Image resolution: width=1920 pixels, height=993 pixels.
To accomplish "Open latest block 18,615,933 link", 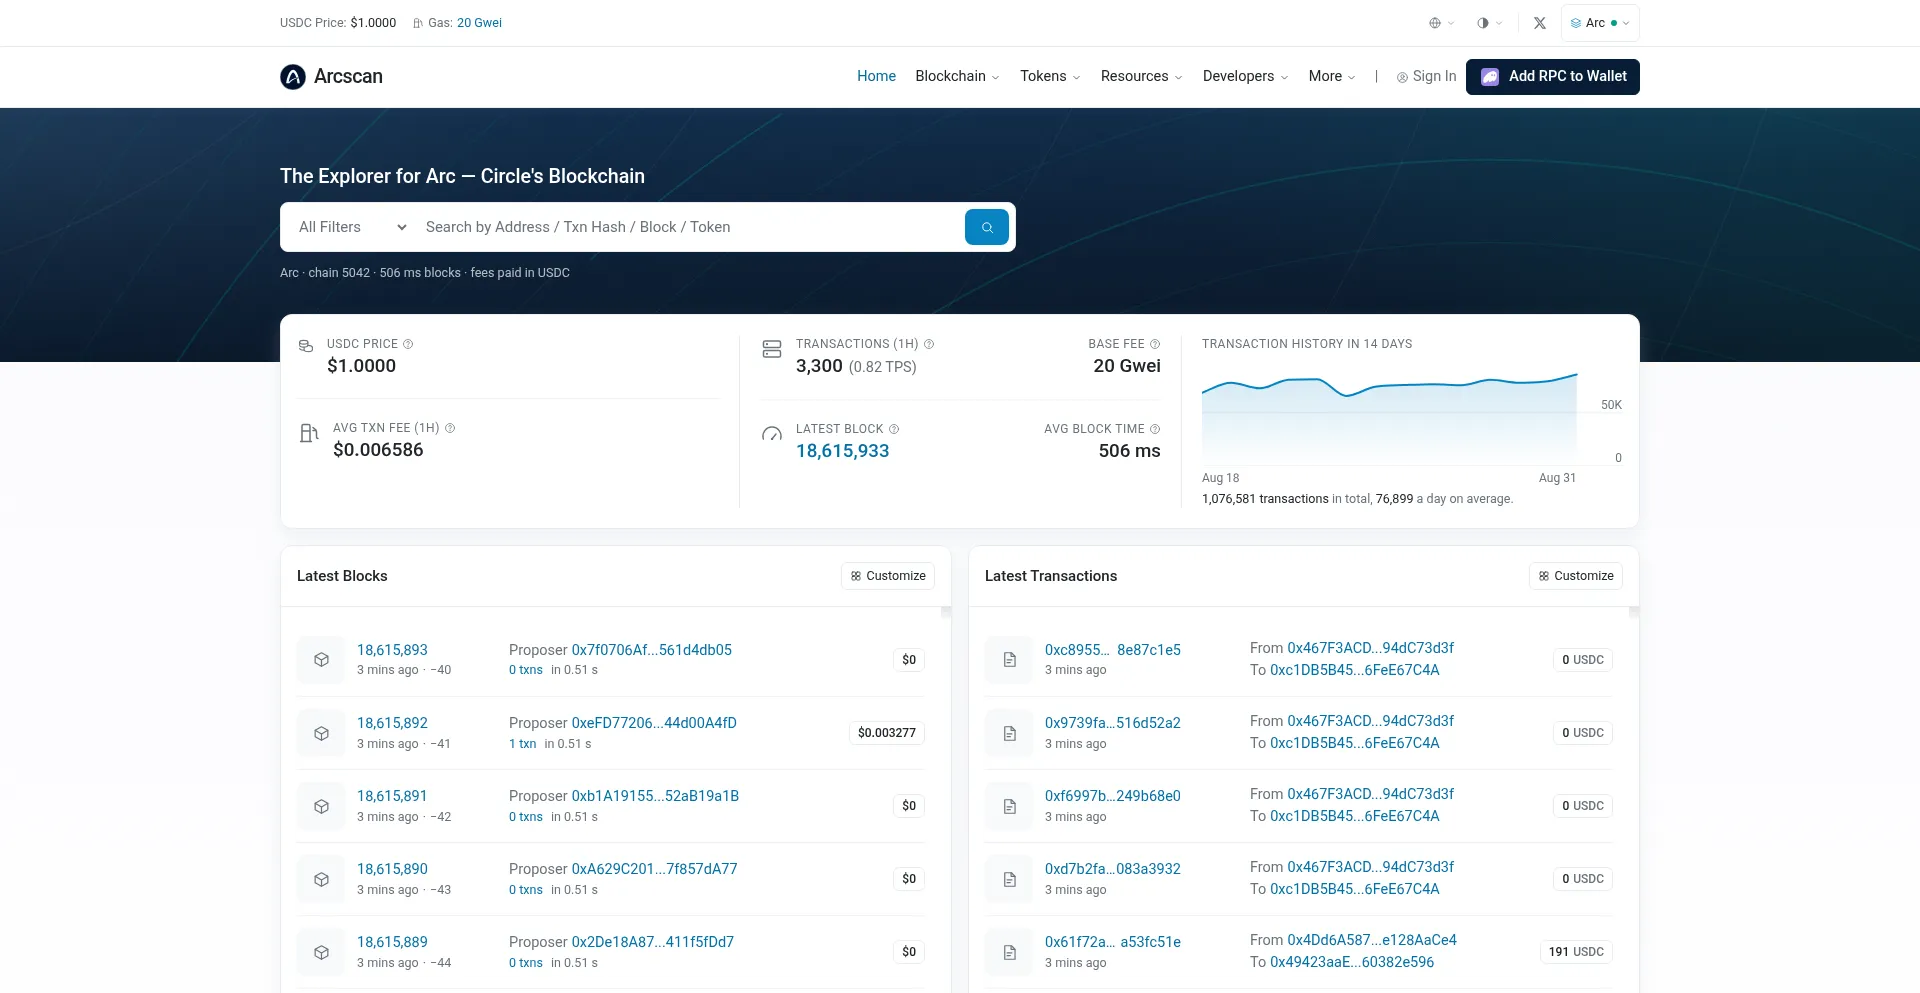I will point(842,451).
